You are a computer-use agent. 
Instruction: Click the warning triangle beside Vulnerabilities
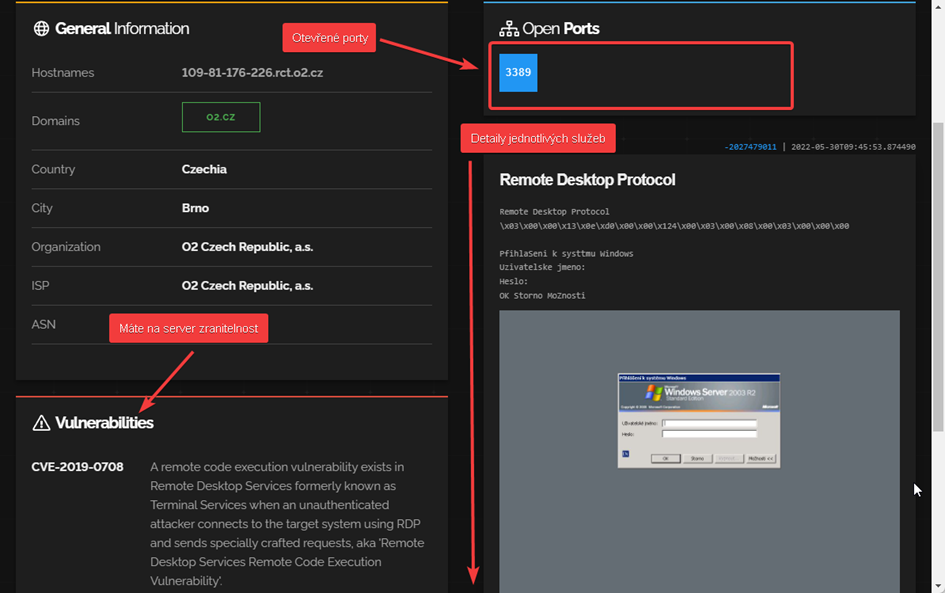pyautogui.click(x=41, y=423)
